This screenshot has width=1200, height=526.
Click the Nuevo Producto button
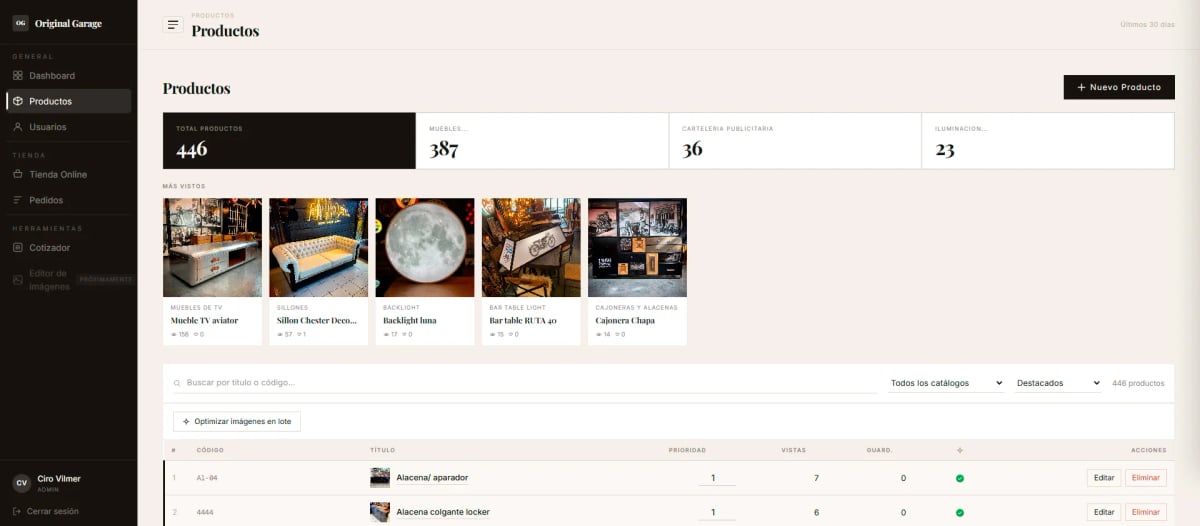[1119, 87]
